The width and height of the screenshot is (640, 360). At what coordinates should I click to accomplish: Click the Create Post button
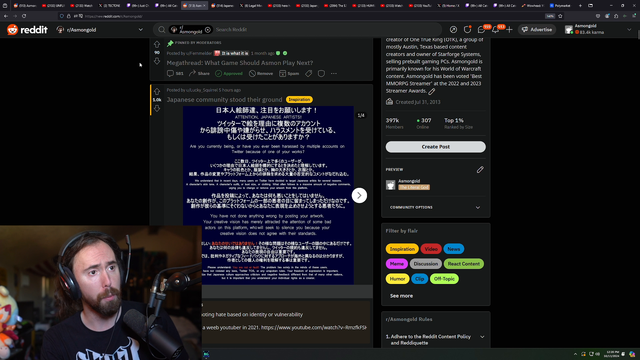click(436, 147)
